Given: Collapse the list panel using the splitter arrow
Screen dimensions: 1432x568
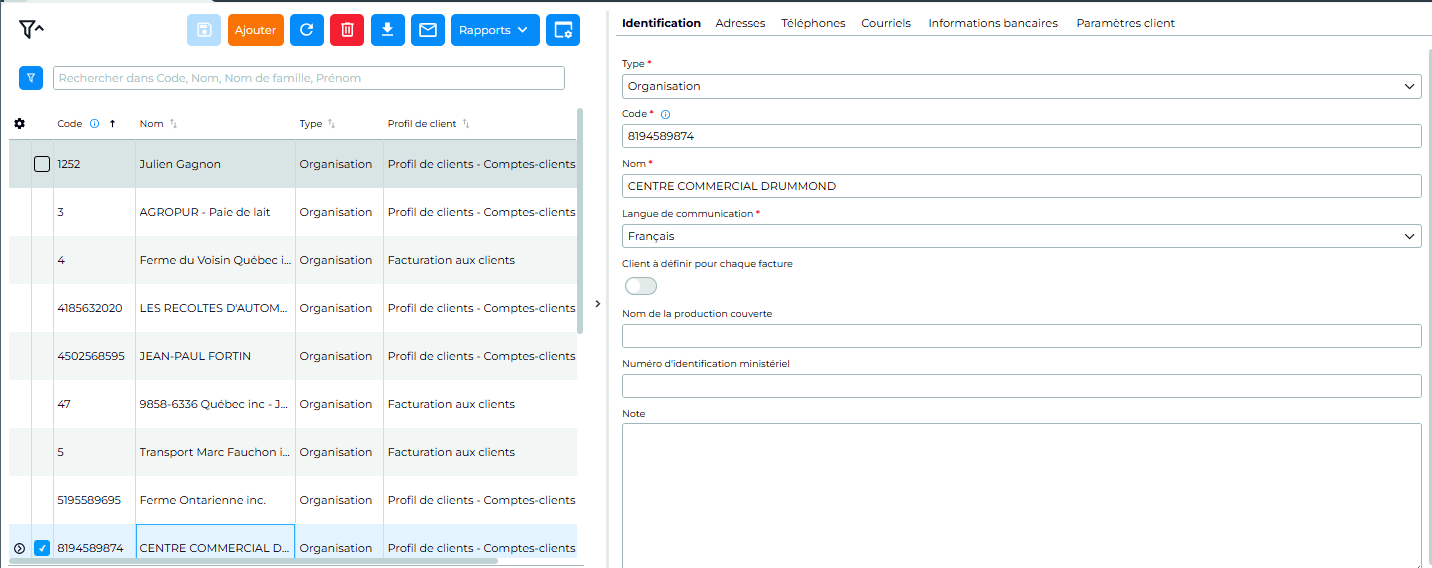Looking at the screenshot, I should [597, 304].
